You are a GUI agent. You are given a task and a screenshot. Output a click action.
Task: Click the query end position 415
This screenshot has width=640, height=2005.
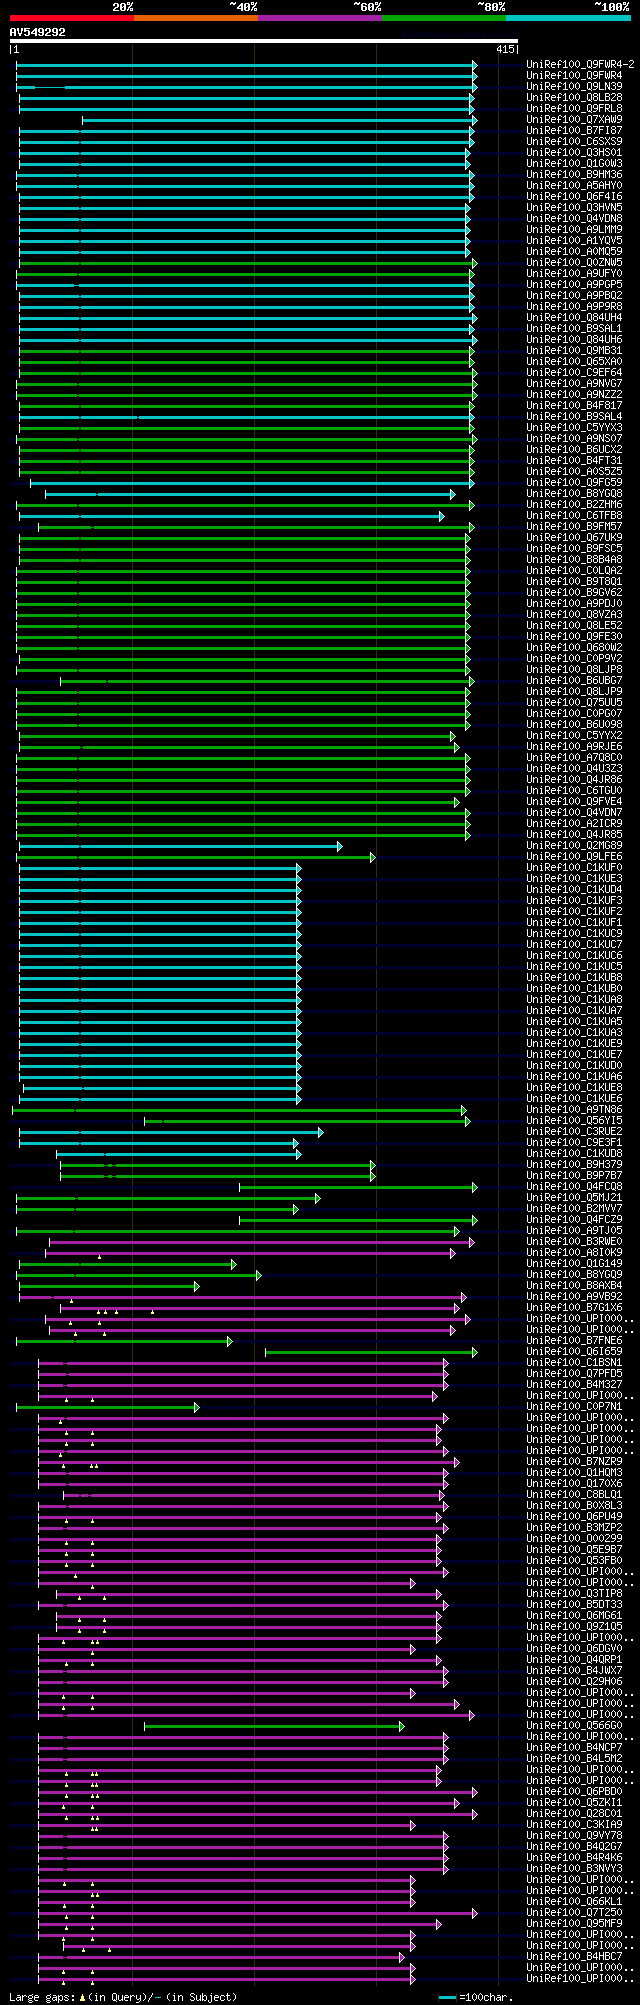(505, 49)
